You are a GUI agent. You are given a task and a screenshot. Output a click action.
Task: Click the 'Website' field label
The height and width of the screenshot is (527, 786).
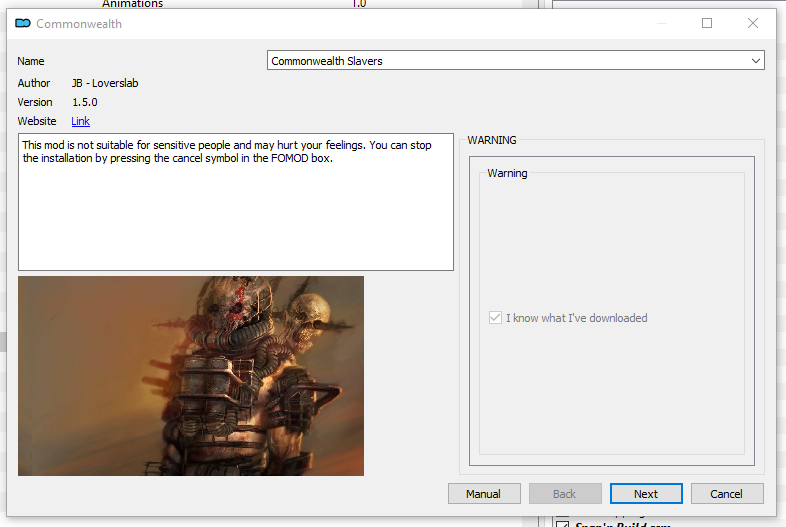(x=37, y=121)
